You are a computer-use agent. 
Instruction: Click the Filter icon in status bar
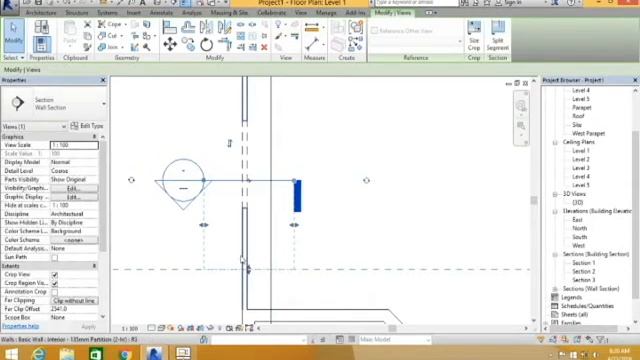[x=601, y=339]
